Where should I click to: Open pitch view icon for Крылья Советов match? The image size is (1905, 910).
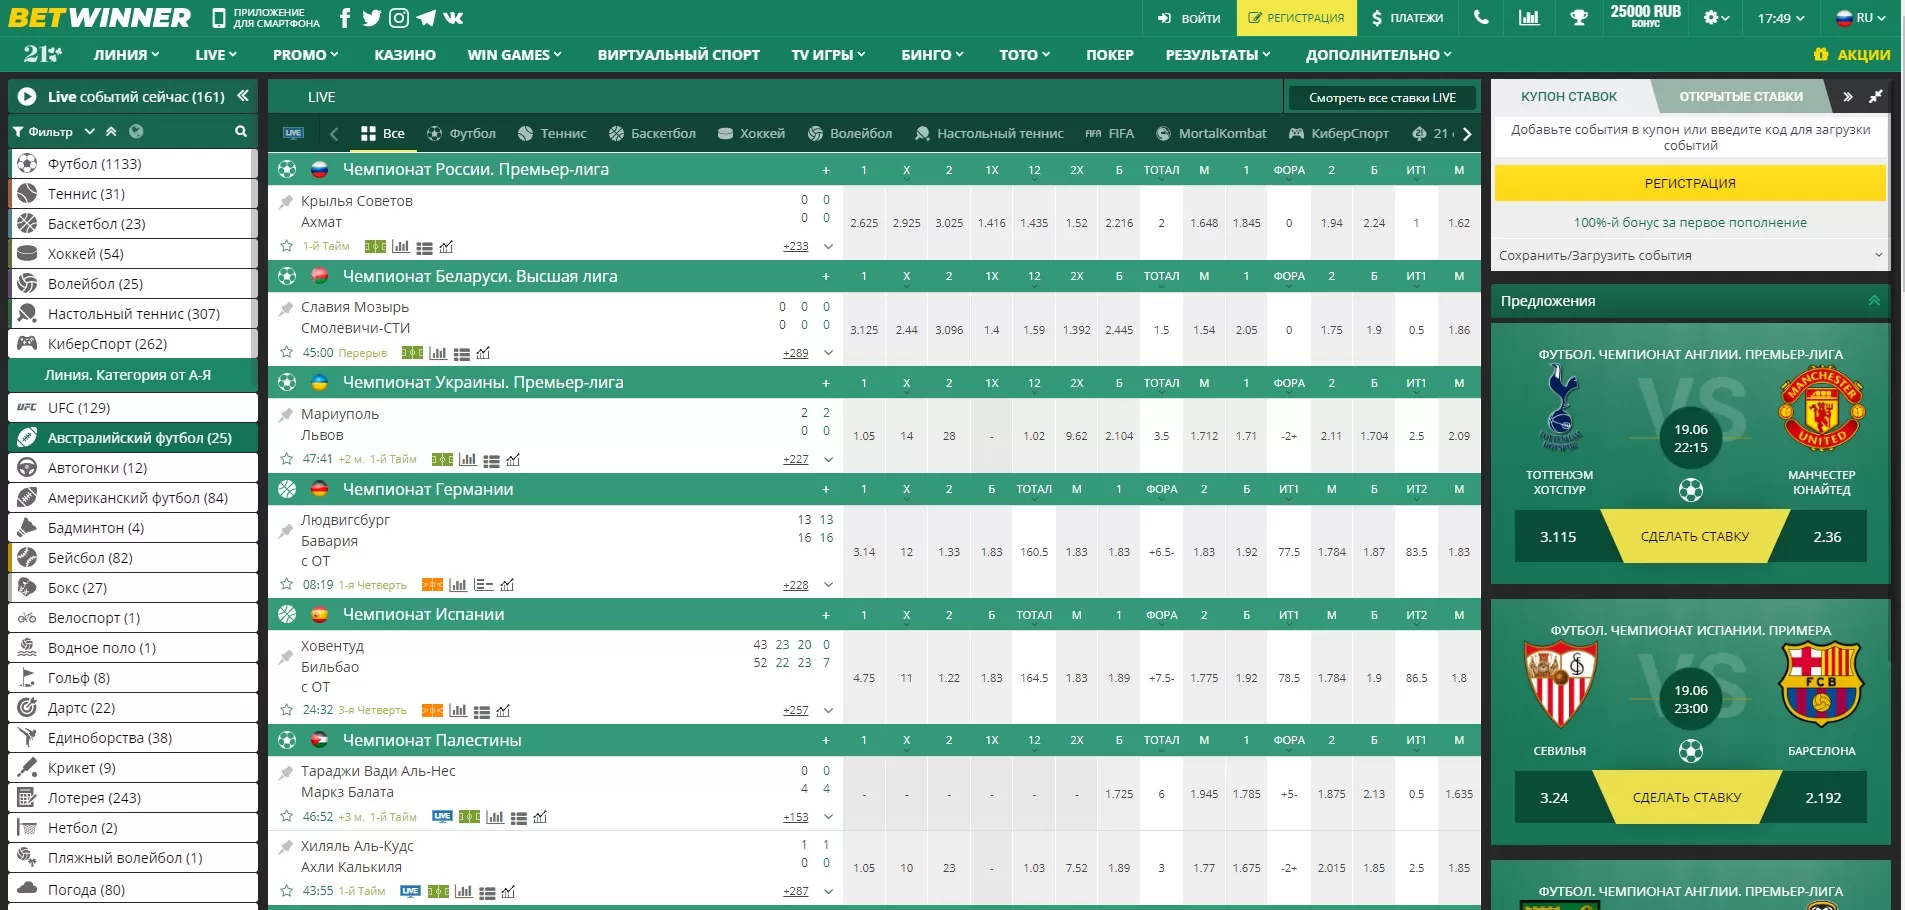[375, 247]
